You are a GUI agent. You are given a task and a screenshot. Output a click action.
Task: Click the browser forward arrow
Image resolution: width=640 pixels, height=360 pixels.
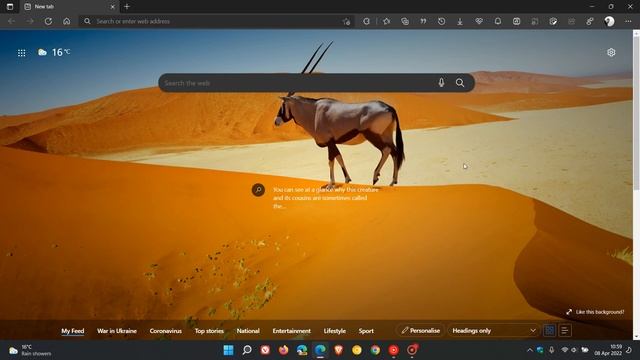pos(30,21)
